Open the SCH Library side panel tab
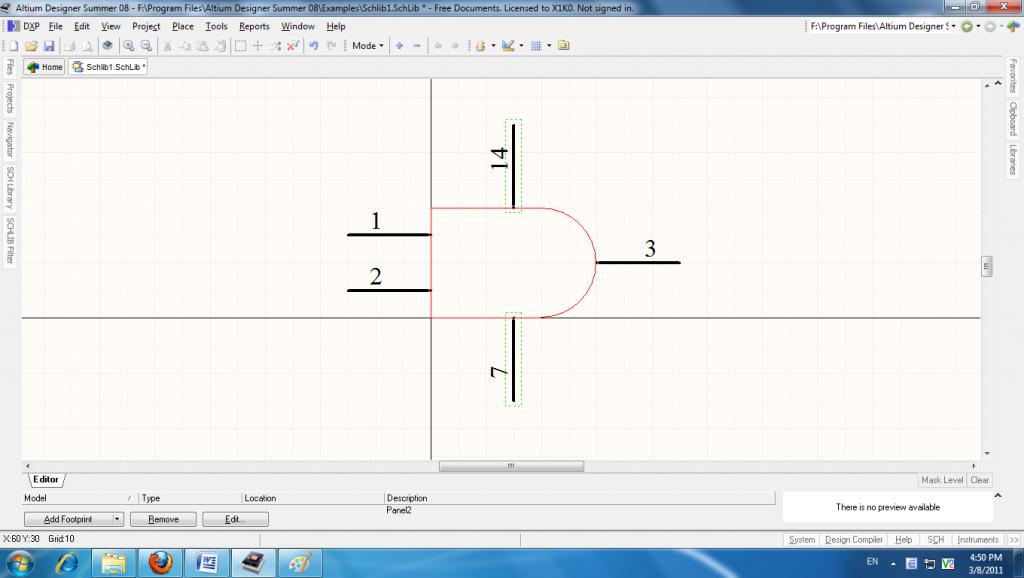 pos(10,187)
